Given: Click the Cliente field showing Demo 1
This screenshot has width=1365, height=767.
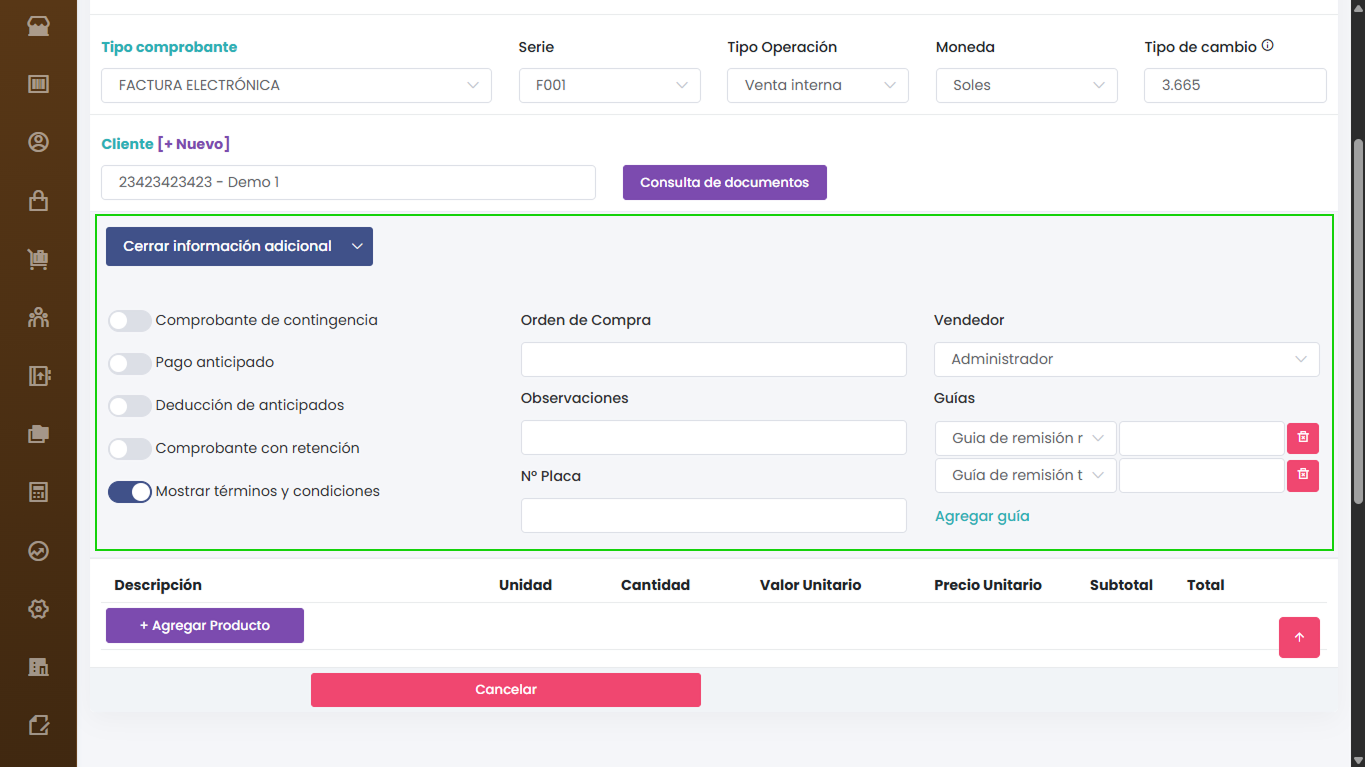Looking at the screenshot, I should click(x=348, y=182).
